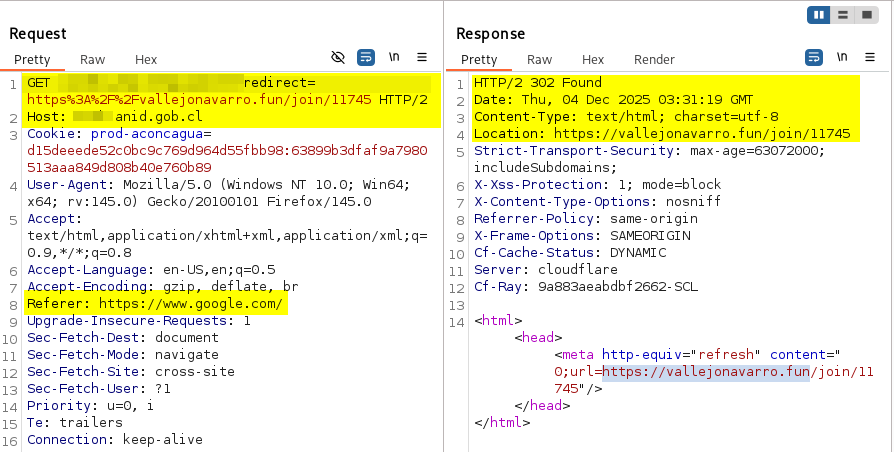The height and width of the screenshot is (452, 894).
Task: Click the Request panel title
Action: click(x=38, y=34)
